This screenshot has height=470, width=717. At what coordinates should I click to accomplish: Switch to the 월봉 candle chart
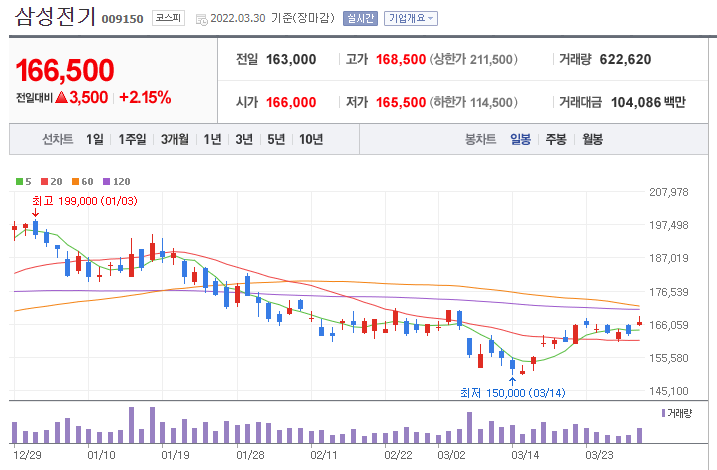592,139
